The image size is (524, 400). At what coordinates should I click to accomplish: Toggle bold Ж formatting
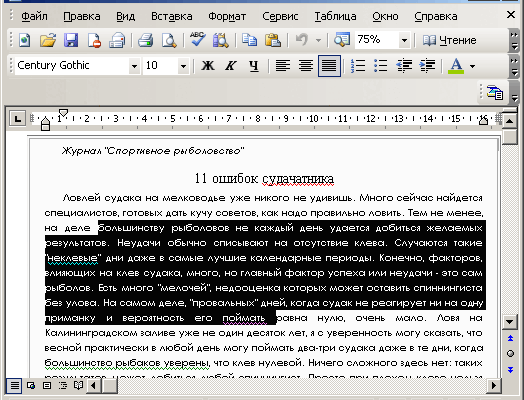coord(208,66)
